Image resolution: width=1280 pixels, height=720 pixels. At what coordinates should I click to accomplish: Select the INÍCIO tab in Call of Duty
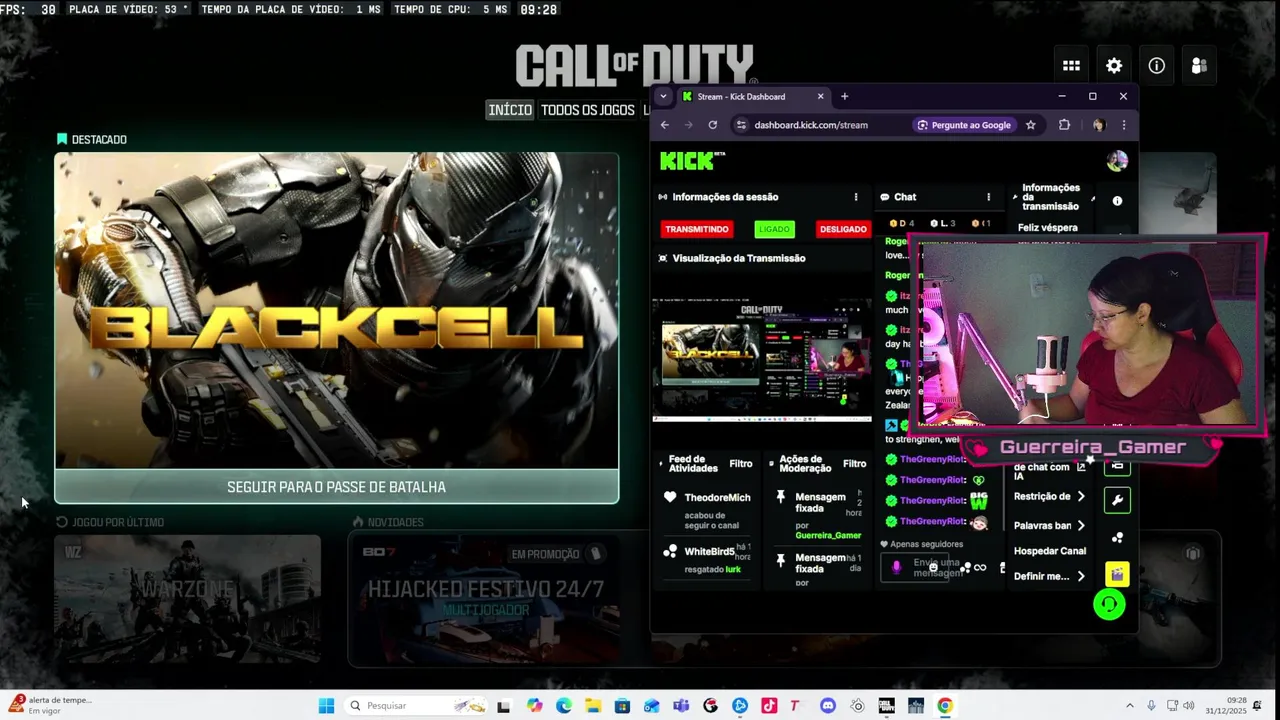click(x=510, y=110)
